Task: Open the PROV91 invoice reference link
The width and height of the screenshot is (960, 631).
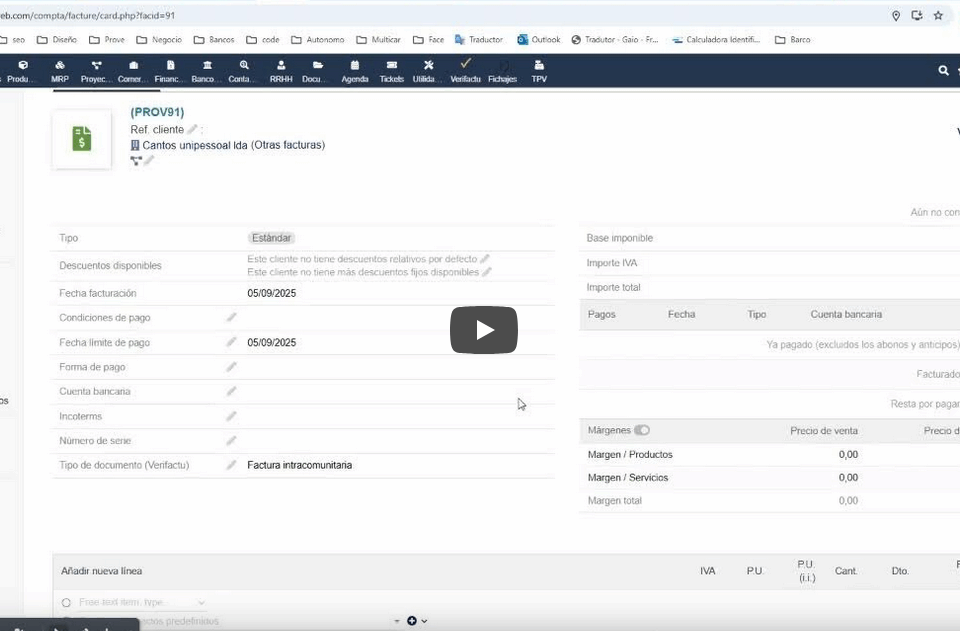Action: [x=157, y=112]
